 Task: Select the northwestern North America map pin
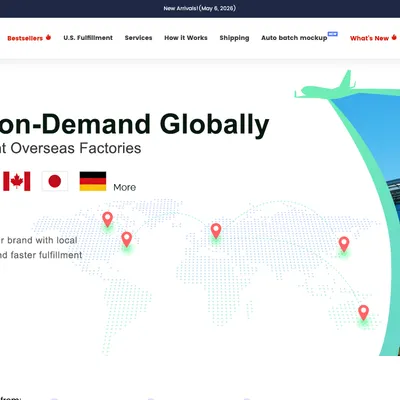pos(107,220)
